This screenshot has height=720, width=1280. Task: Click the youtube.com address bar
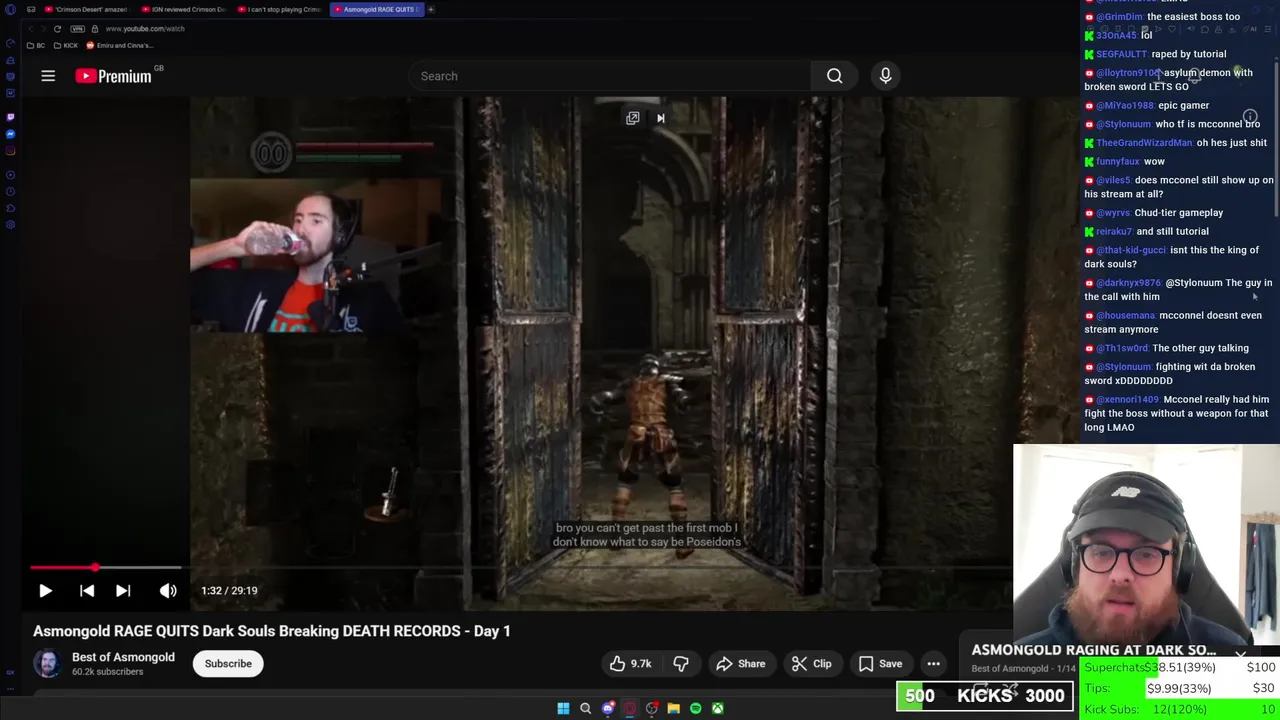pyautogui.click(x=144, y=29)
